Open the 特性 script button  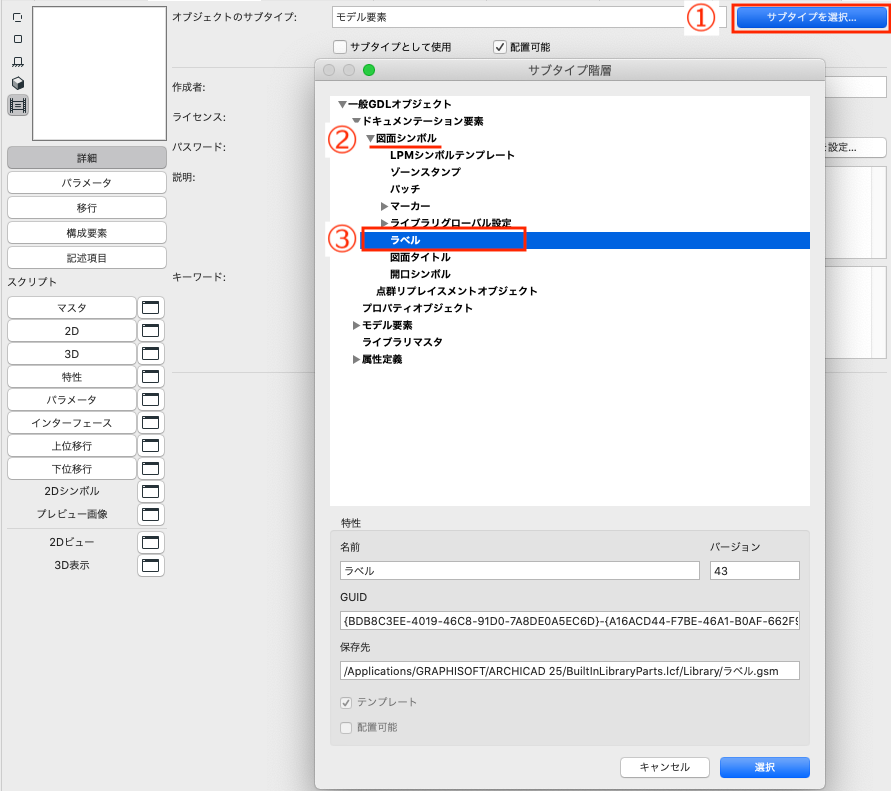[72, 377]
